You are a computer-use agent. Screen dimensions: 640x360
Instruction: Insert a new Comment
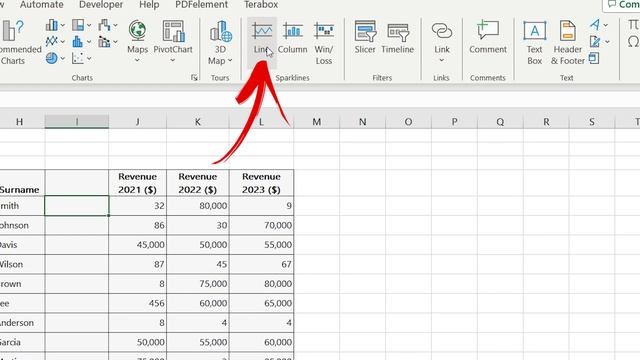[x=488, y=38]
